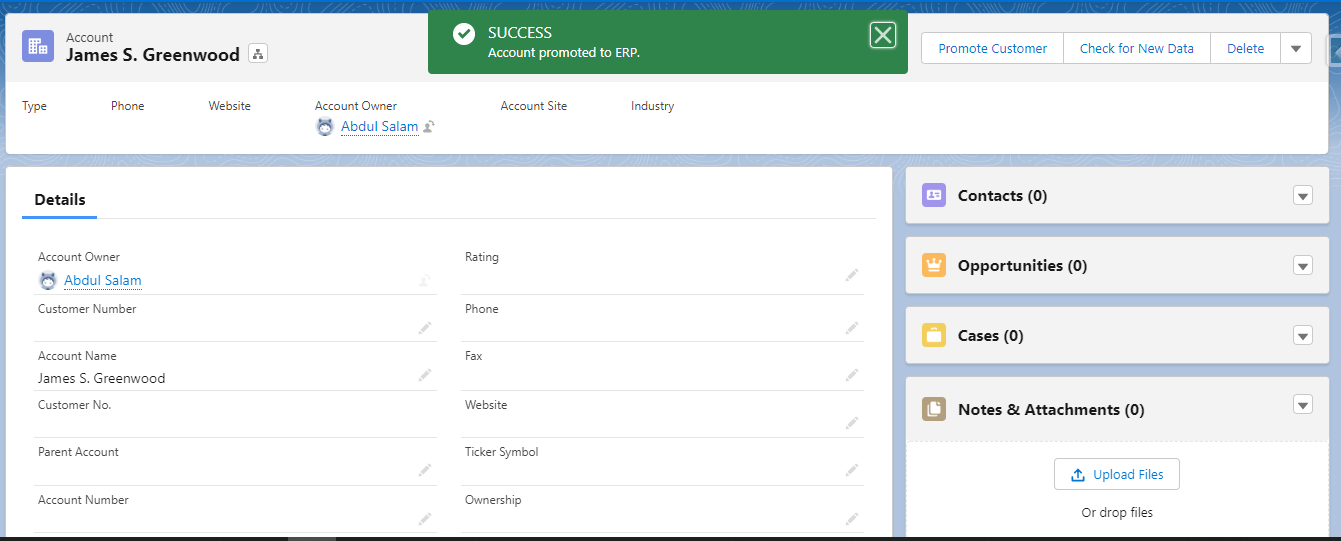This screenshot has height=541, width=1341.
Task: Edit Ticker Symbol pencil icon
Action: (852, 470)
